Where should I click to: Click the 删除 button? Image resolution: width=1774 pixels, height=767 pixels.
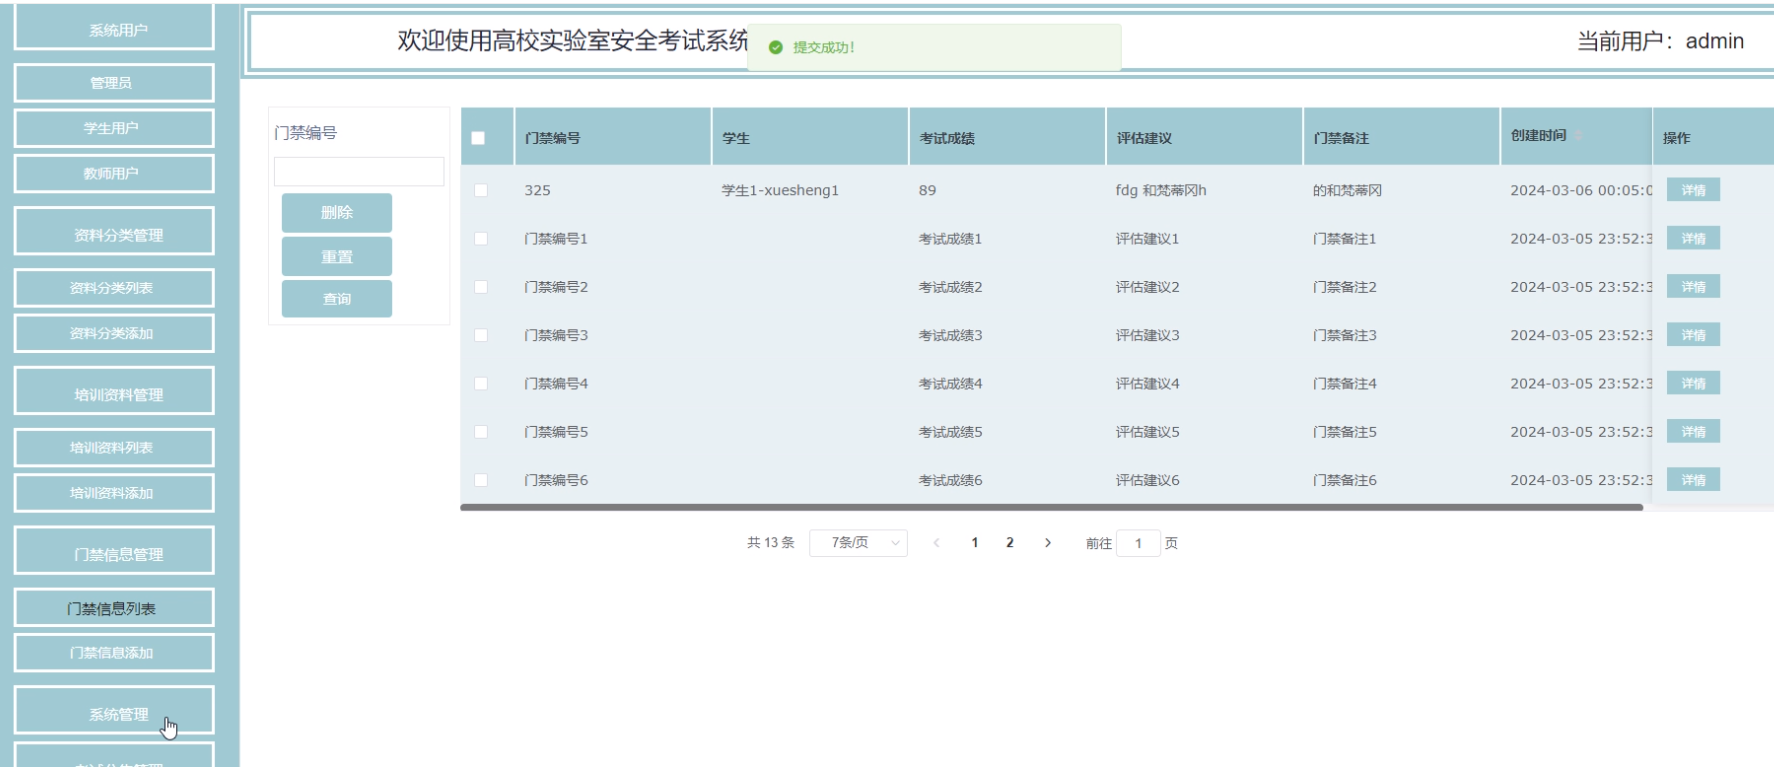tap(337, 212)
